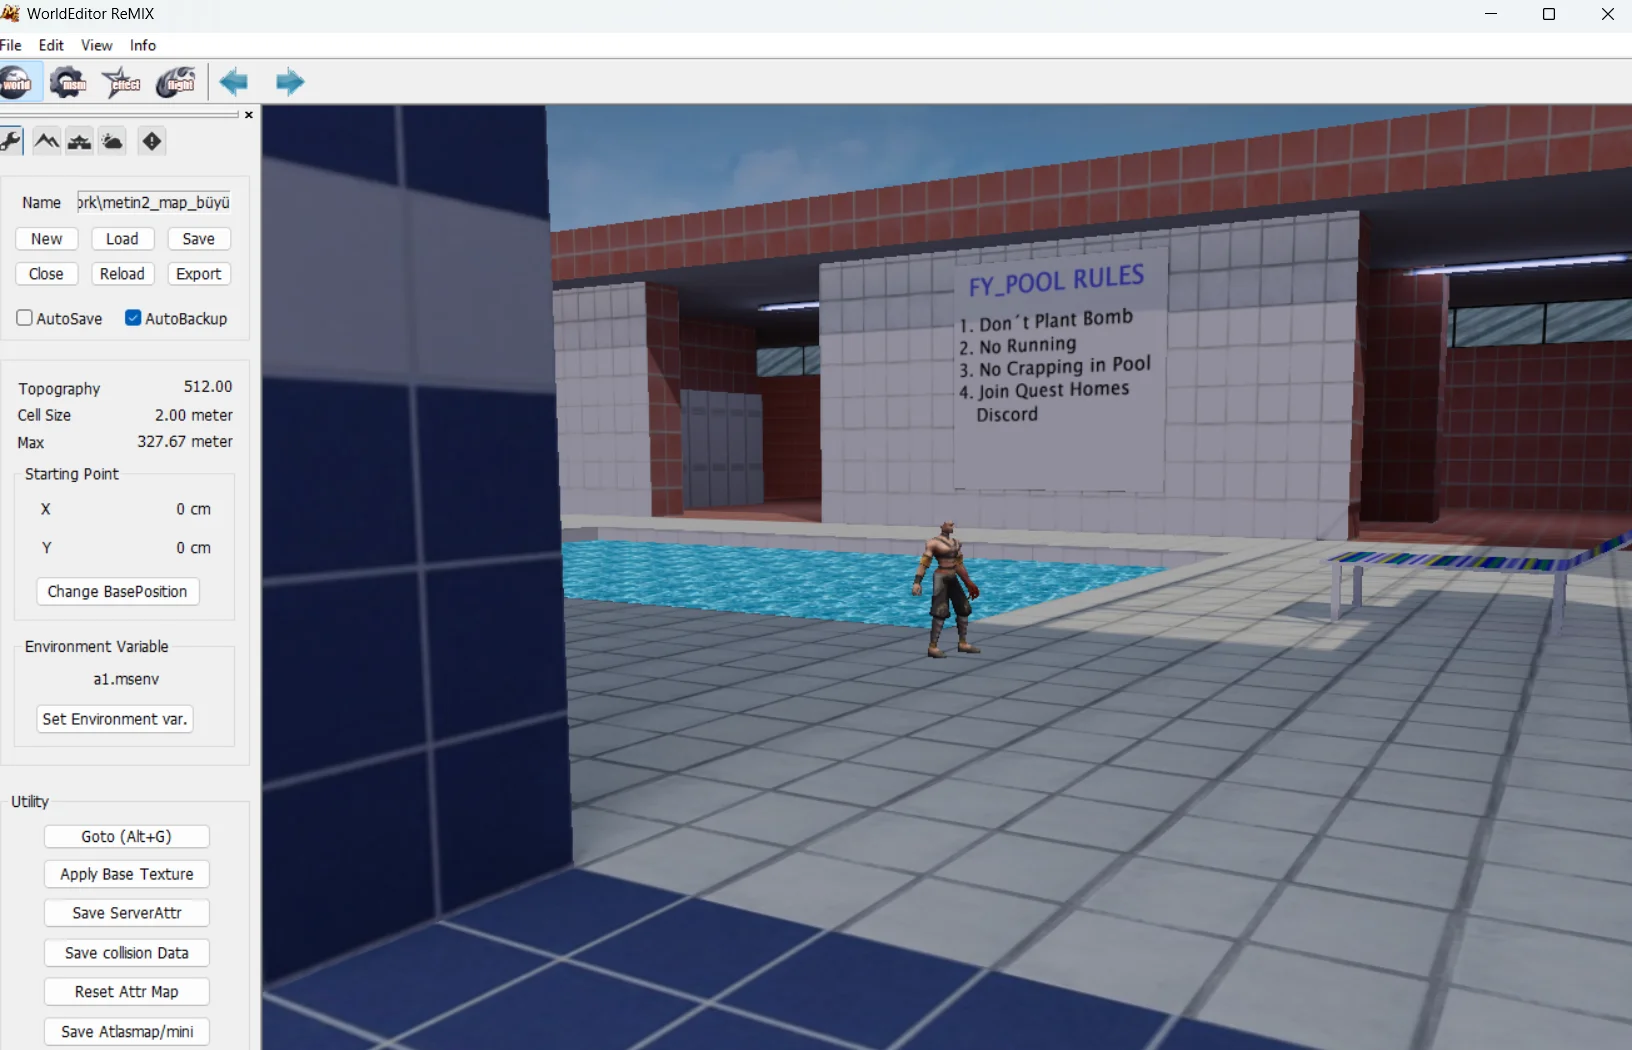Select the Starting Point Y value
The image size is (1632, 1050).
tap(194, 548)
